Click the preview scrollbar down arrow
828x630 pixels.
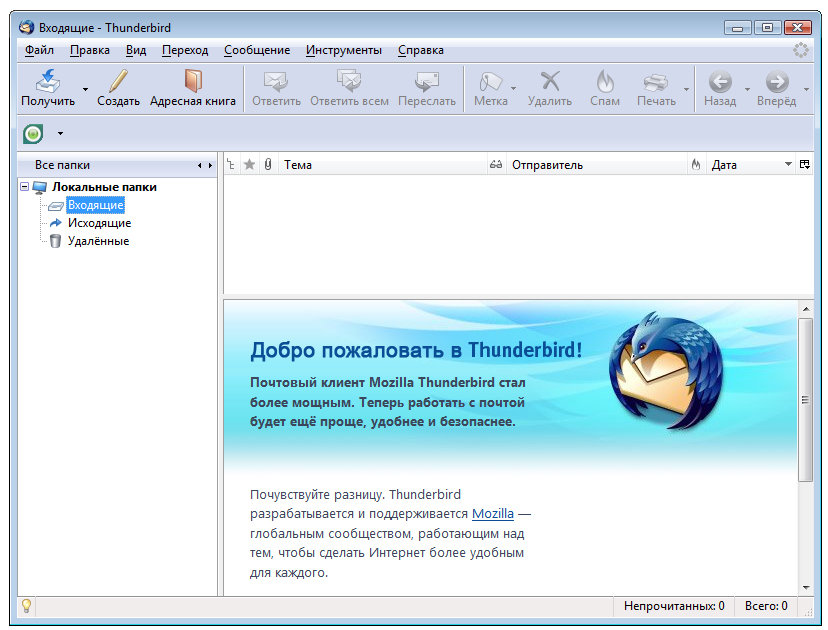tap(806, 588)
